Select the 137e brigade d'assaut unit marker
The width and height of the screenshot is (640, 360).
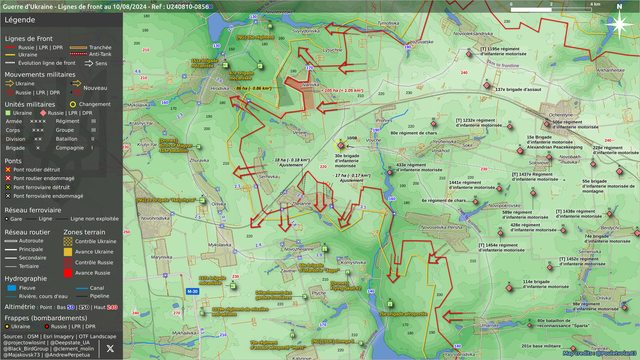(x=487, y=85)
